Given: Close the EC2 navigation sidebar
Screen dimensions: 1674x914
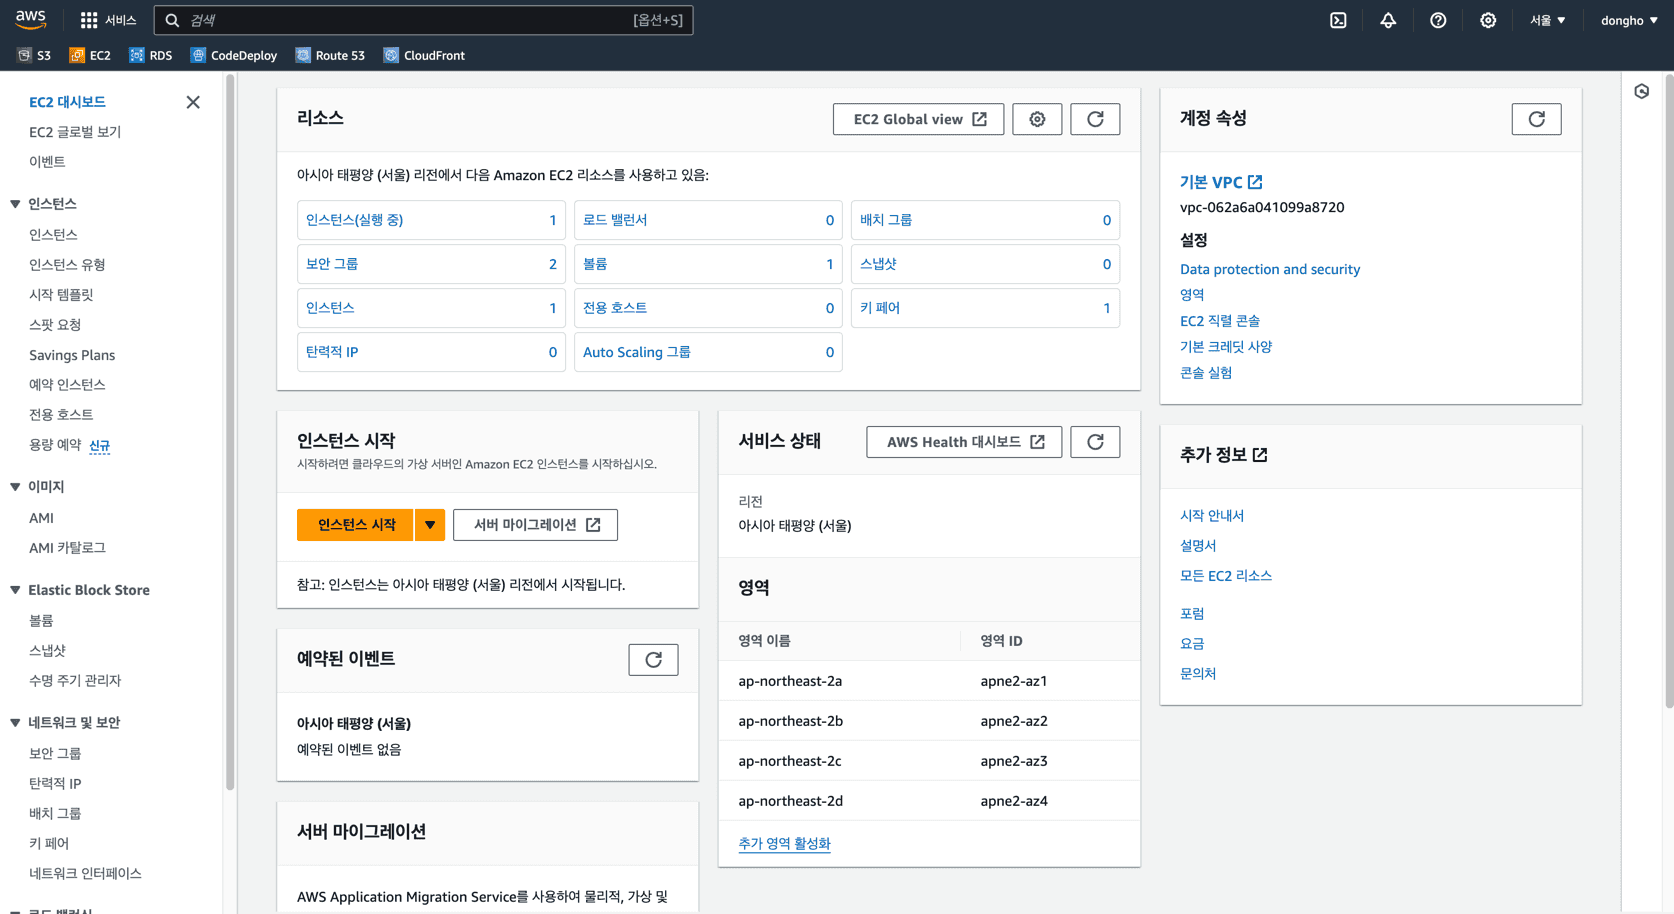Looking at the screenshot, I should 193,102.
